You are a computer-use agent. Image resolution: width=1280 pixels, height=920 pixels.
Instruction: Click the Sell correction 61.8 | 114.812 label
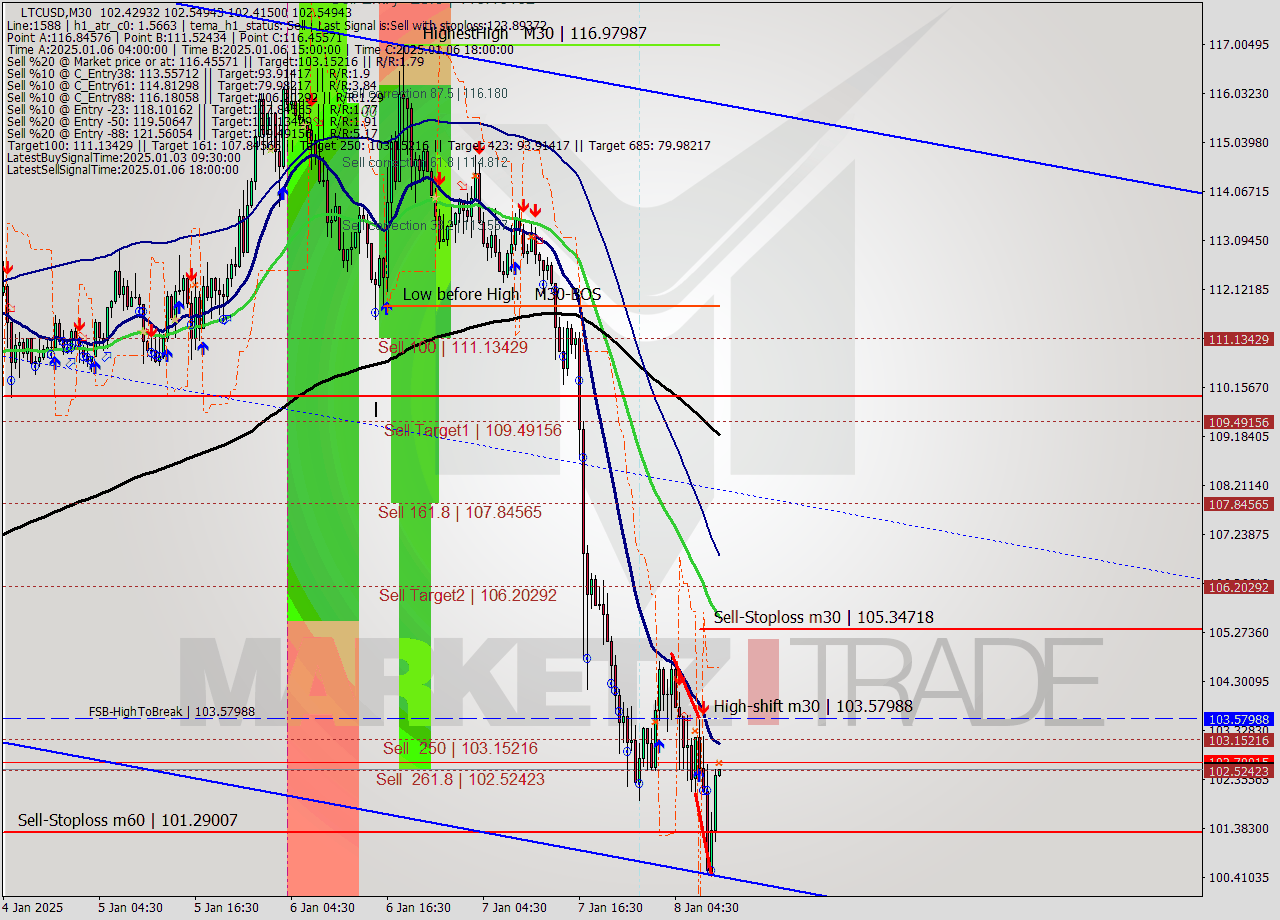pos(425,161)
